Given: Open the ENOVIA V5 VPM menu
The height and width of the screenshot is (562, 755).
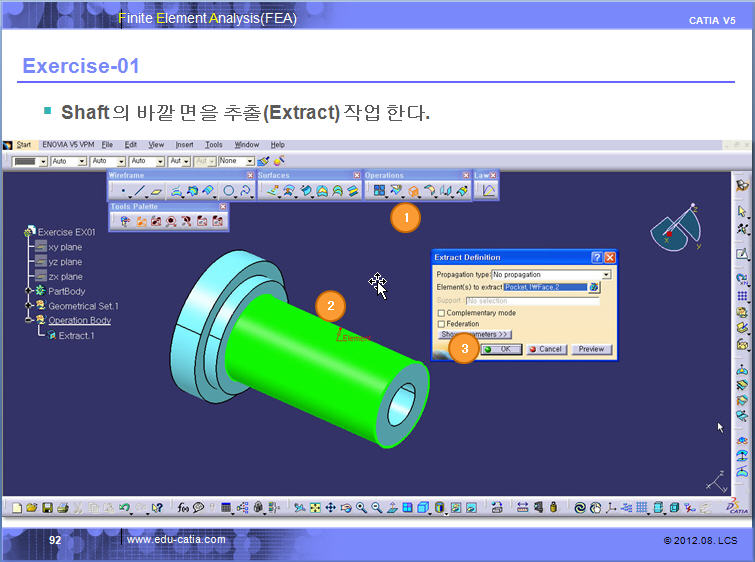Looking at the screenshot, I should tap(68, 144).
